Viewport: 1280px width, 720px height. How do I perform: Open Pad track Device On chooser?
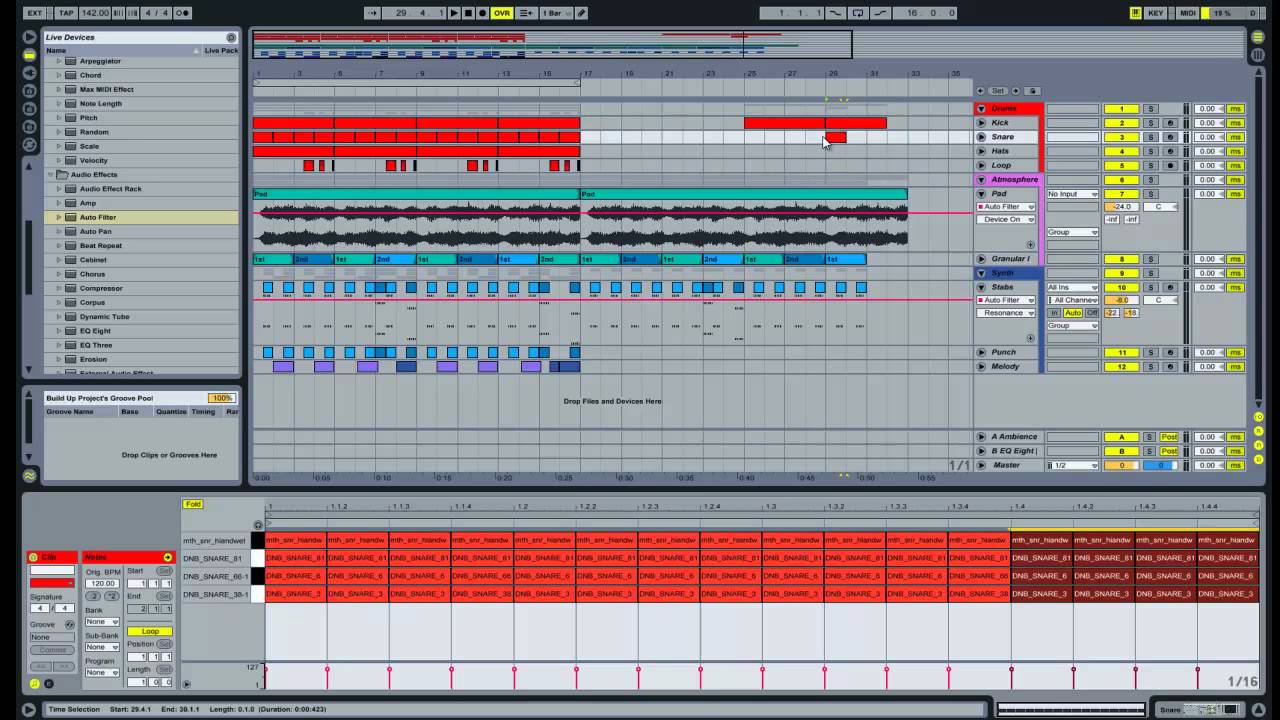[1006, 219]
